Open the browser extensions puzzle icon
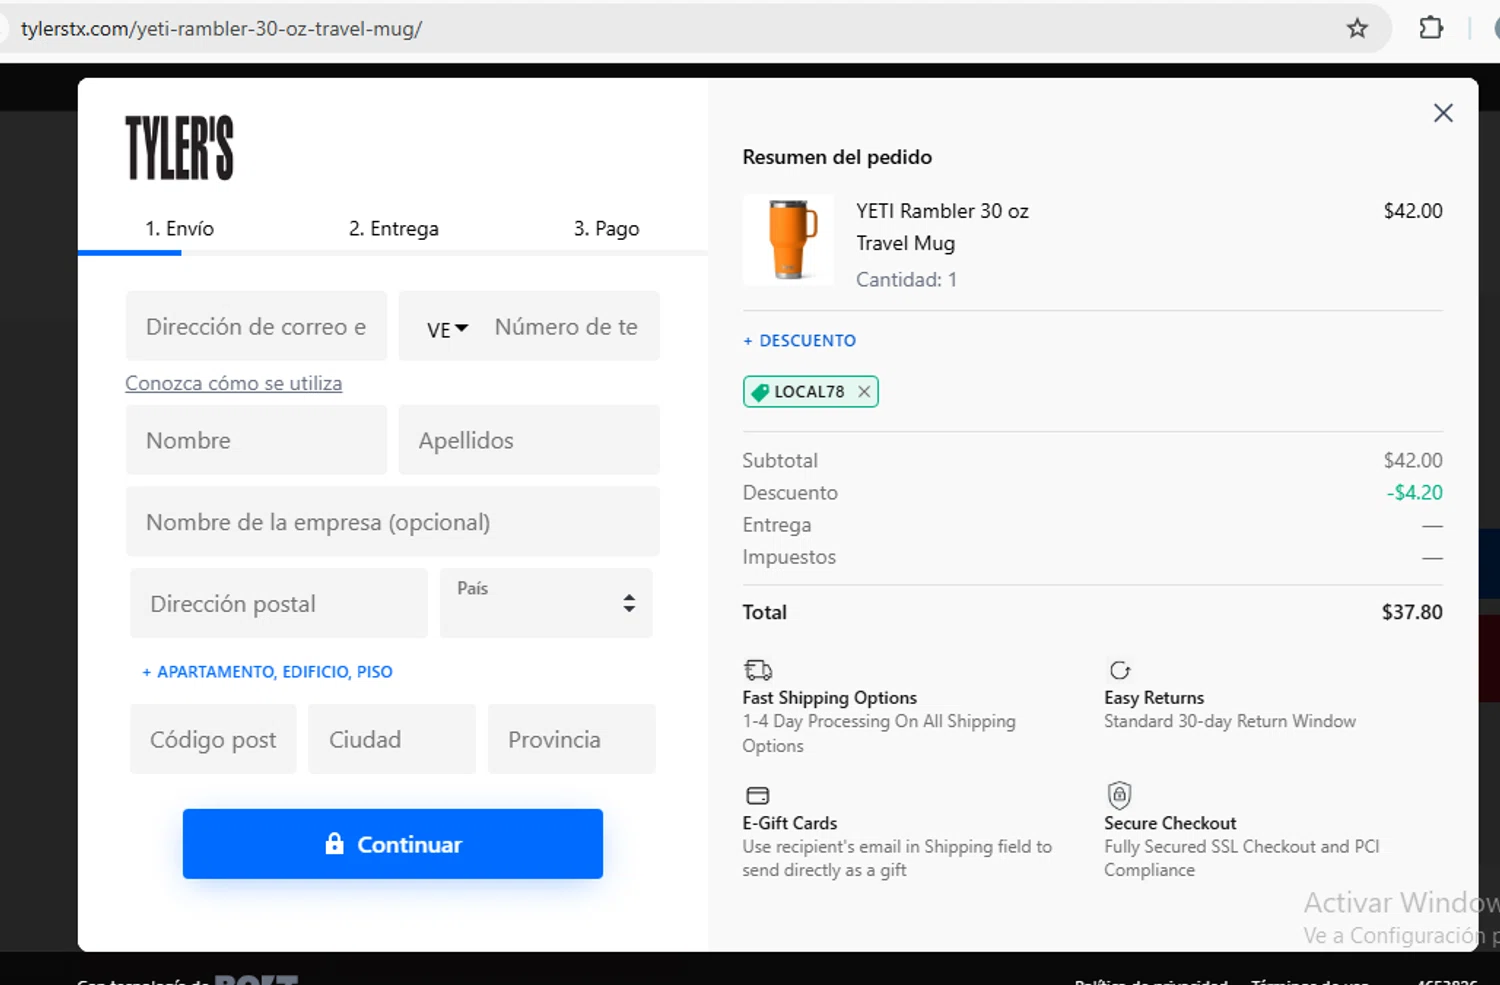The image size is (1500, 985). click(1431, 28)
